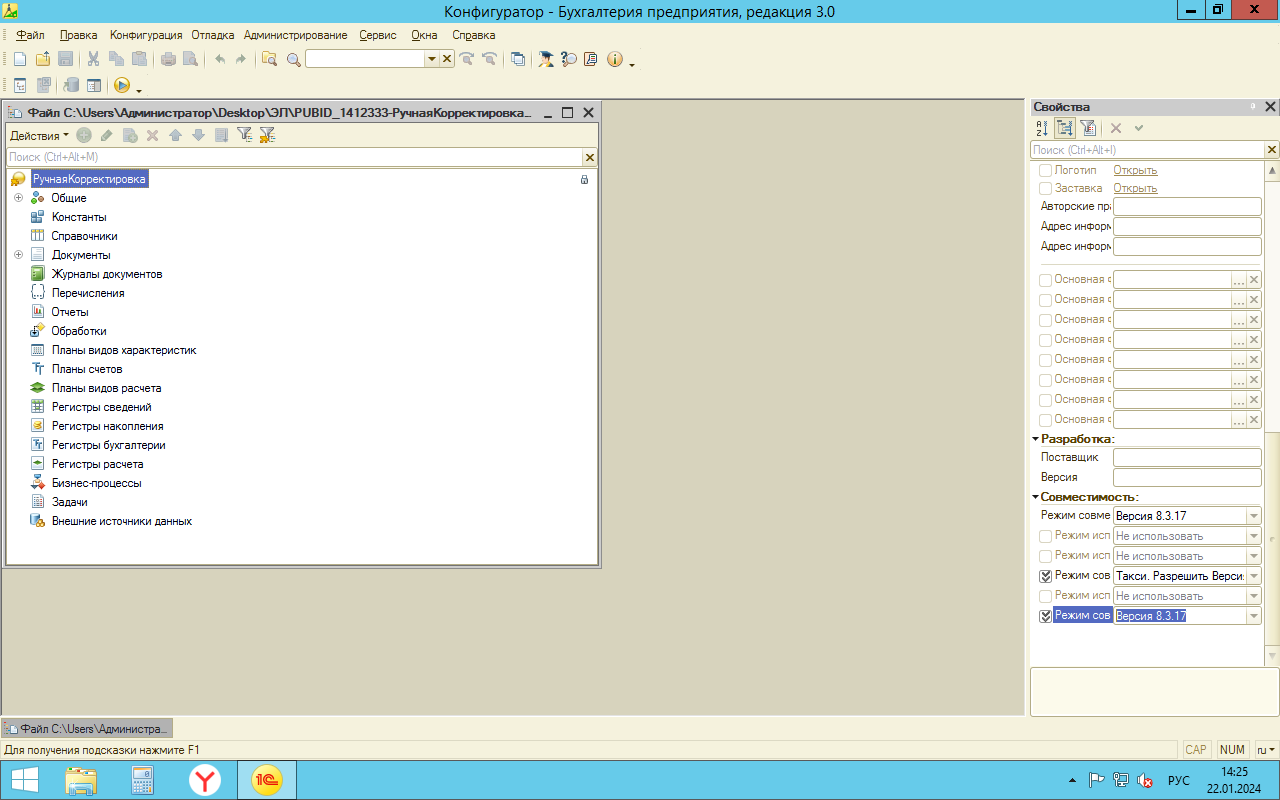Open toolbar search history dropdown arrow

pos(432,59)
